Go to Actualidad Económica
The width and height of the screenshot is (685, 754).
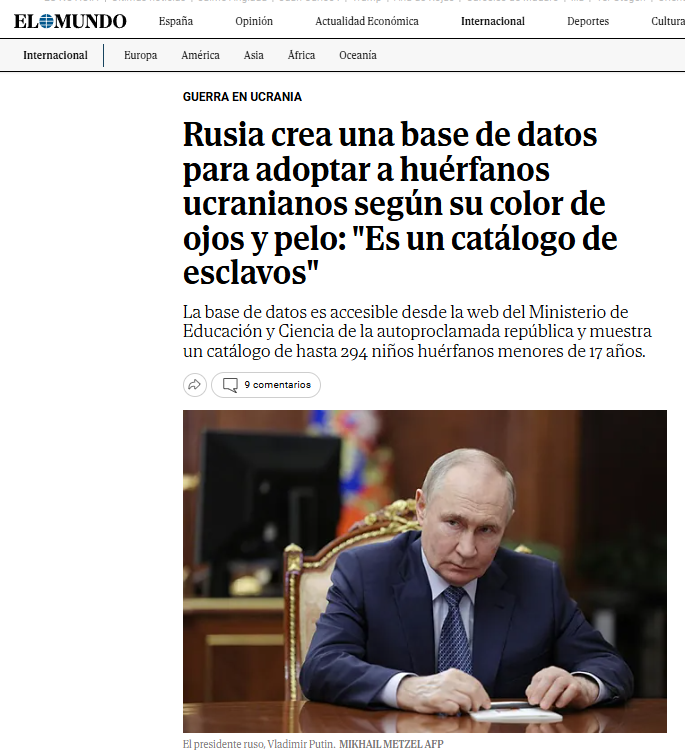(367, 21)
